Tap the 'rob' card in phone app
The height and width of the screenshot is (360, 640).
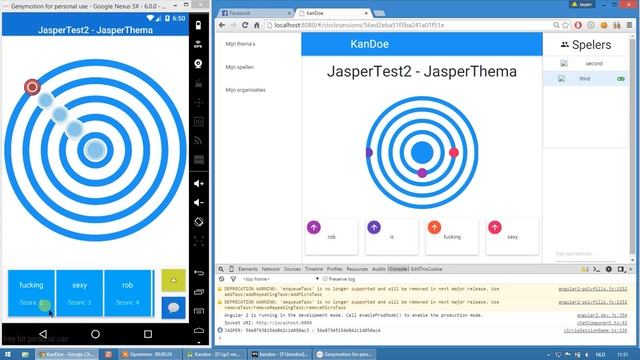[x=128, y=293]
